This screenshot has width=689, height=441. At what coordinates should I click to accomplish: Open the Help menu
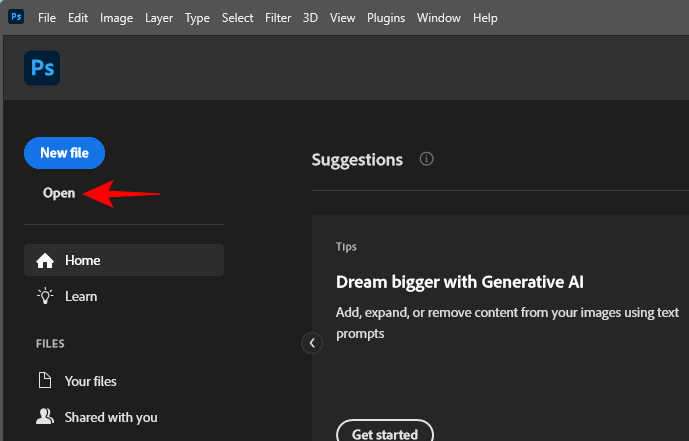coord(485,18)
